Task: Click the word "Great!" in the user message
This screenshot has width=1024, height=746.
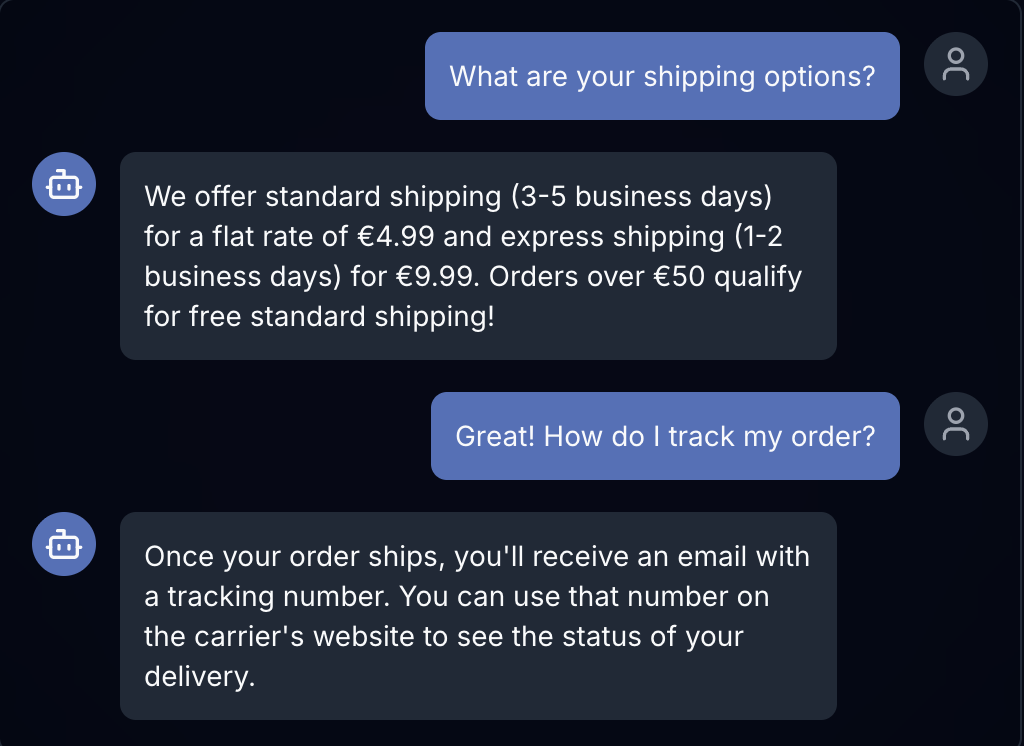Action: (495, 436)
